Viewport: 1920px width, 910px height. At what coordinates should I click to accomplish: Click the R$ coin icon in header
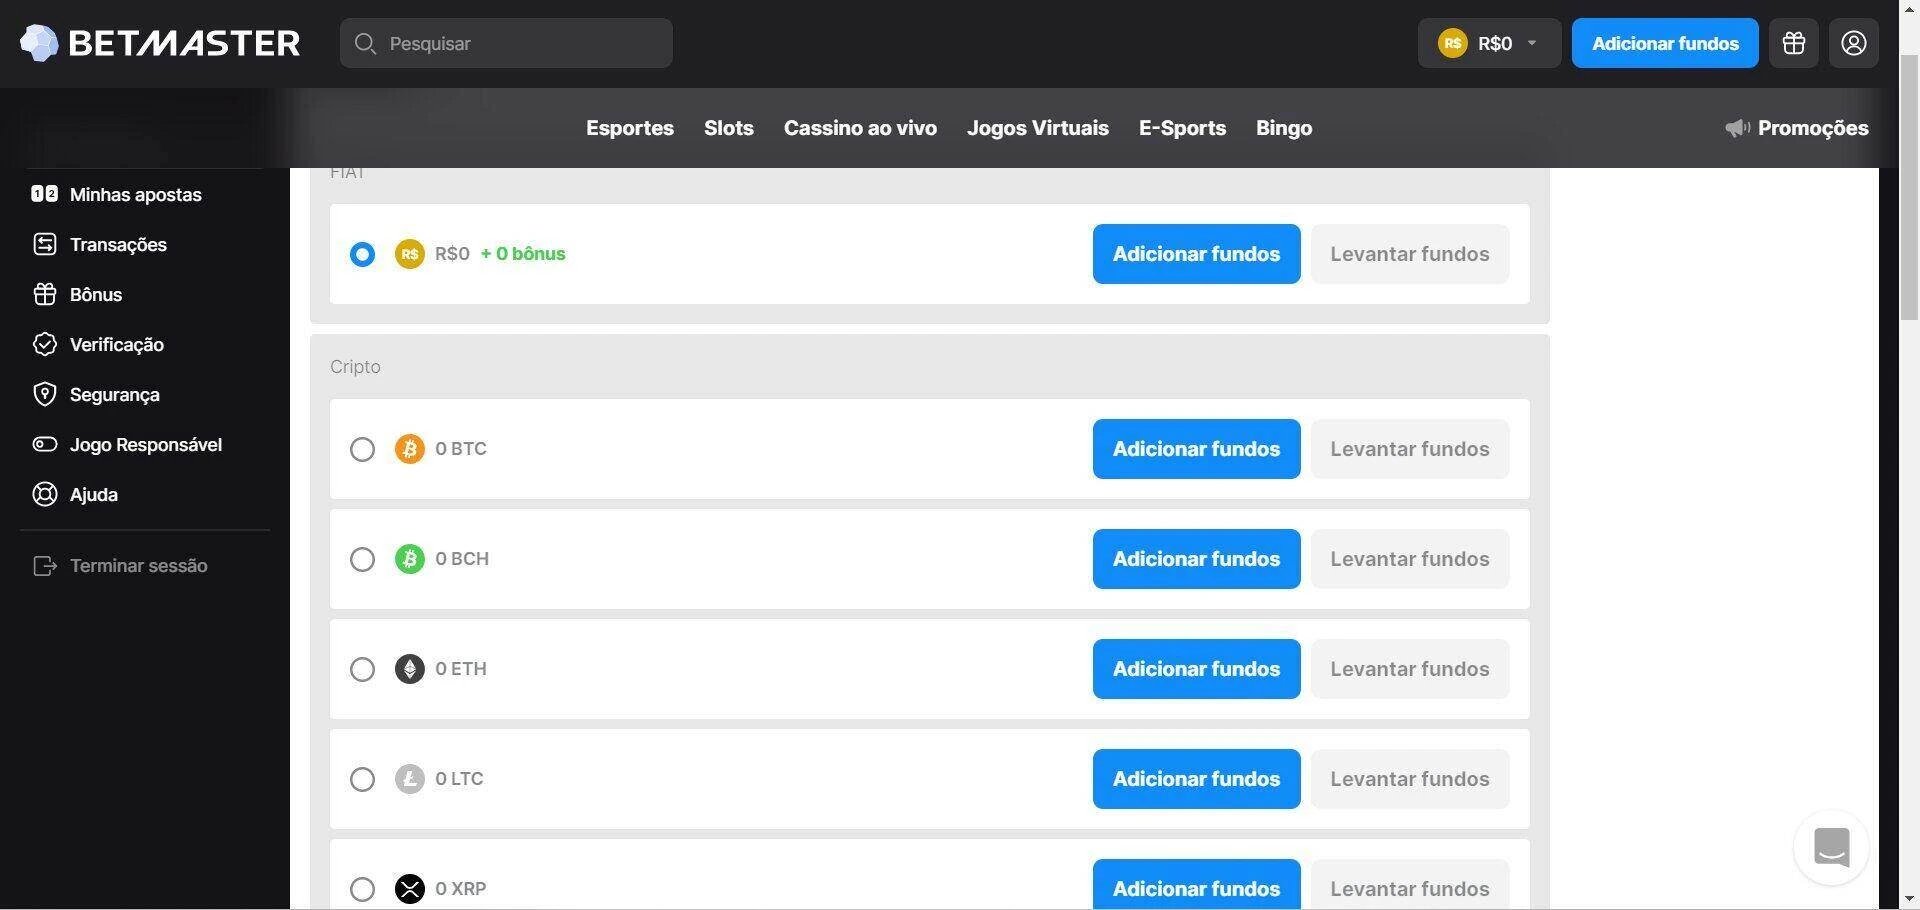tap(1453, 43)
